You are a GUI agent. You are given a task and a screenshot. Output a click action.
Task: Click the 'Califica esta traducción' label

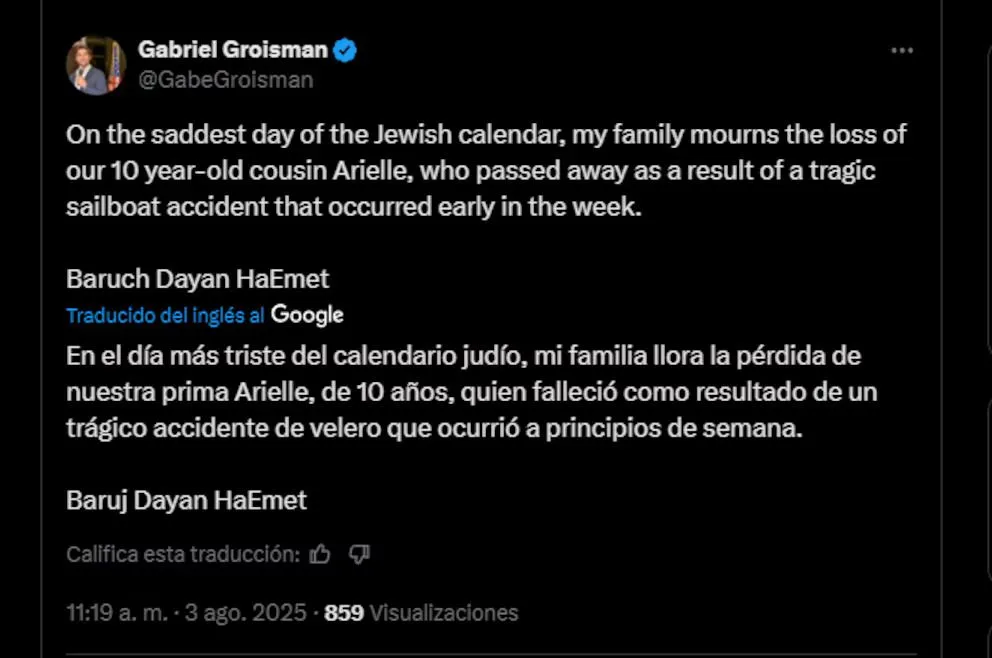(183, 554)
